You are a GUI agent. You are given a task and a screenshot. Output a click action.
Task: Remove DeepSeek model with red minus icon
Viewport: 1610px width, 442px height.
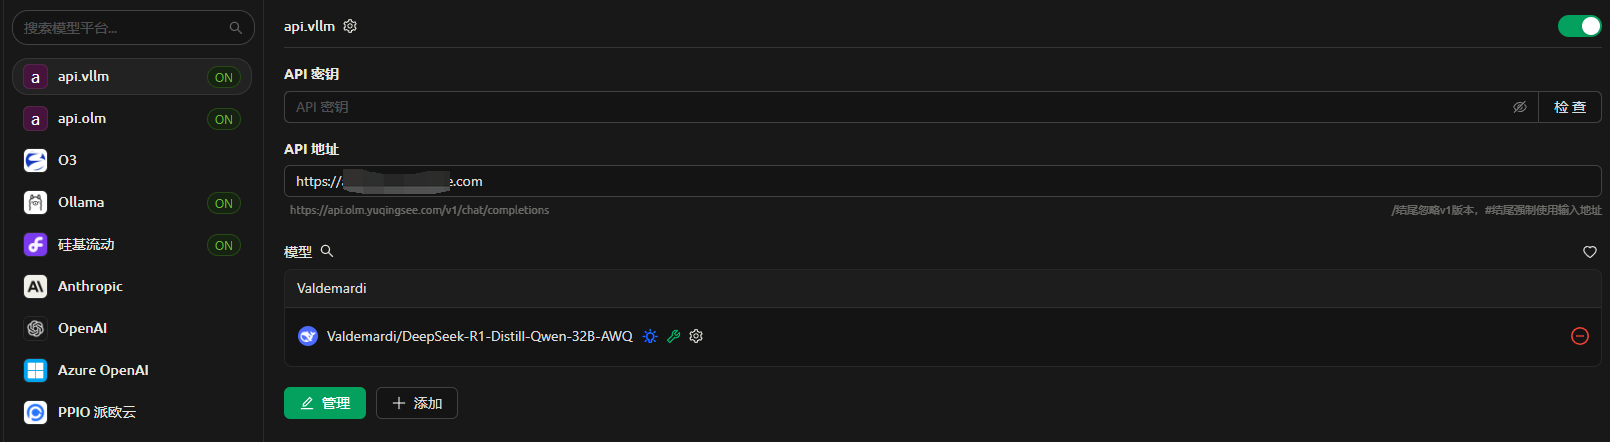point(1580,336)
